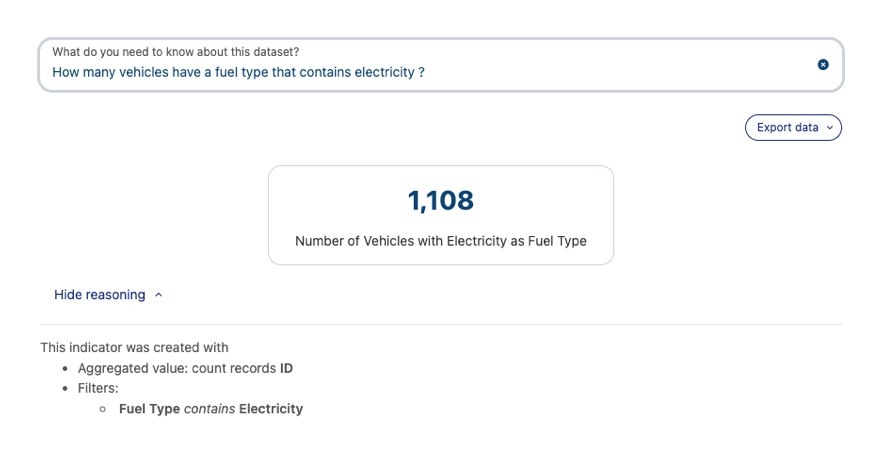The image size is (888, 463).
Task: Clear the query with the X icon
Action: (x=823, y=64)
